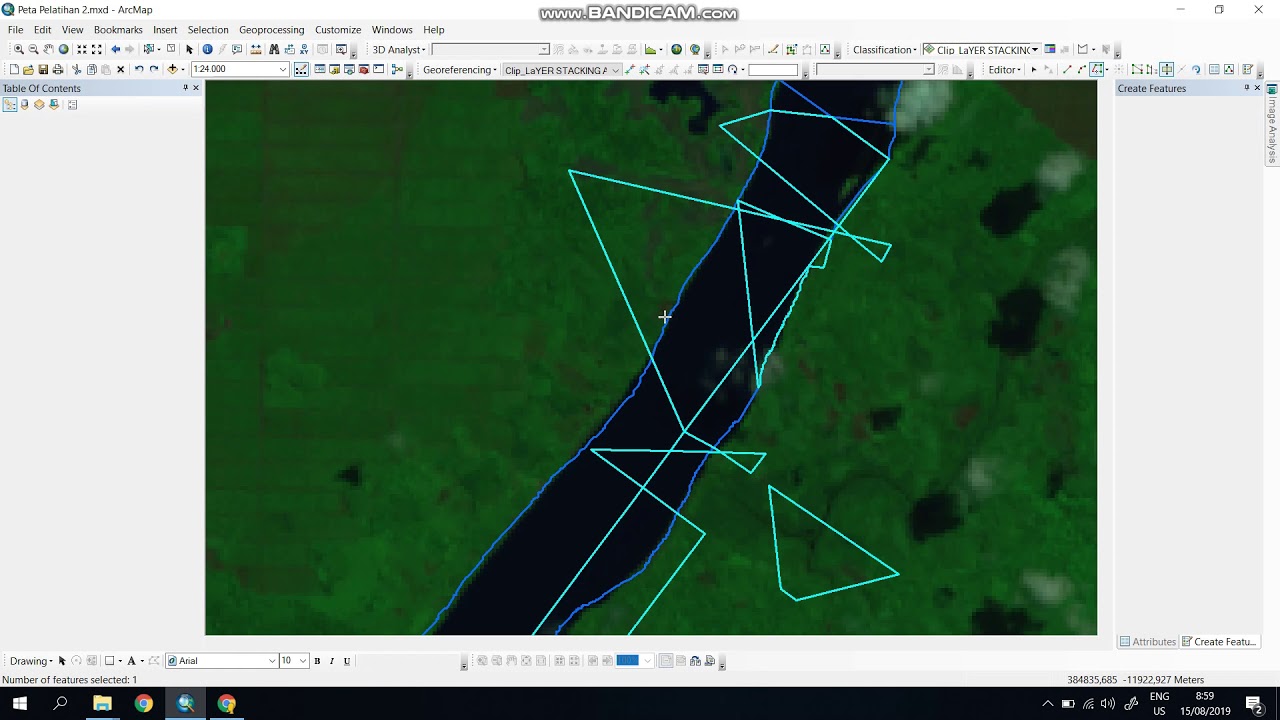Toggle auto-hide pin on Table Of Contents
This screenshot has width=1280, height=720.
185,88
